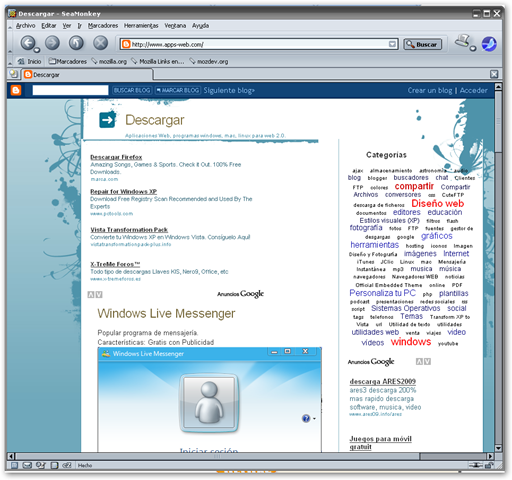Open the Mail component in status bar
Viewport: 512px width, 480px height.
27,465
